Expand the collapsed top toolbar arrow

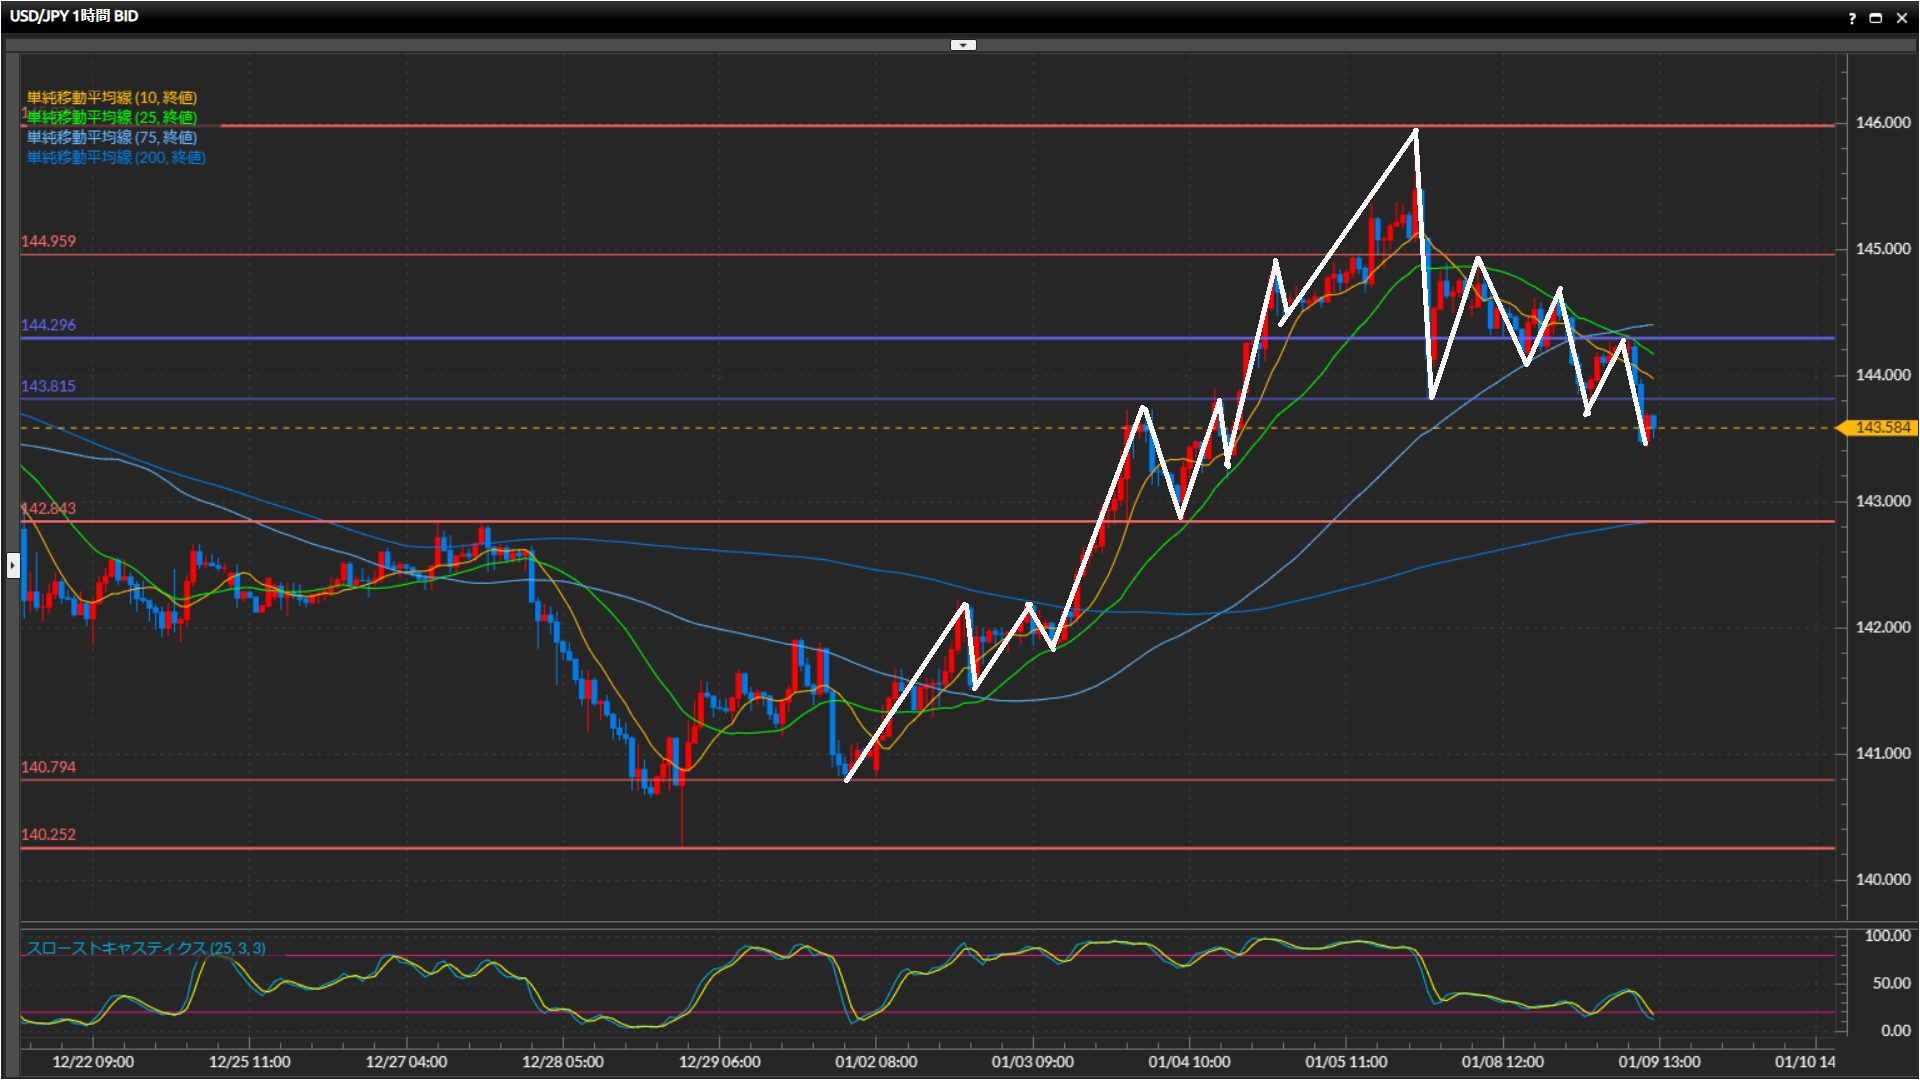962,45
